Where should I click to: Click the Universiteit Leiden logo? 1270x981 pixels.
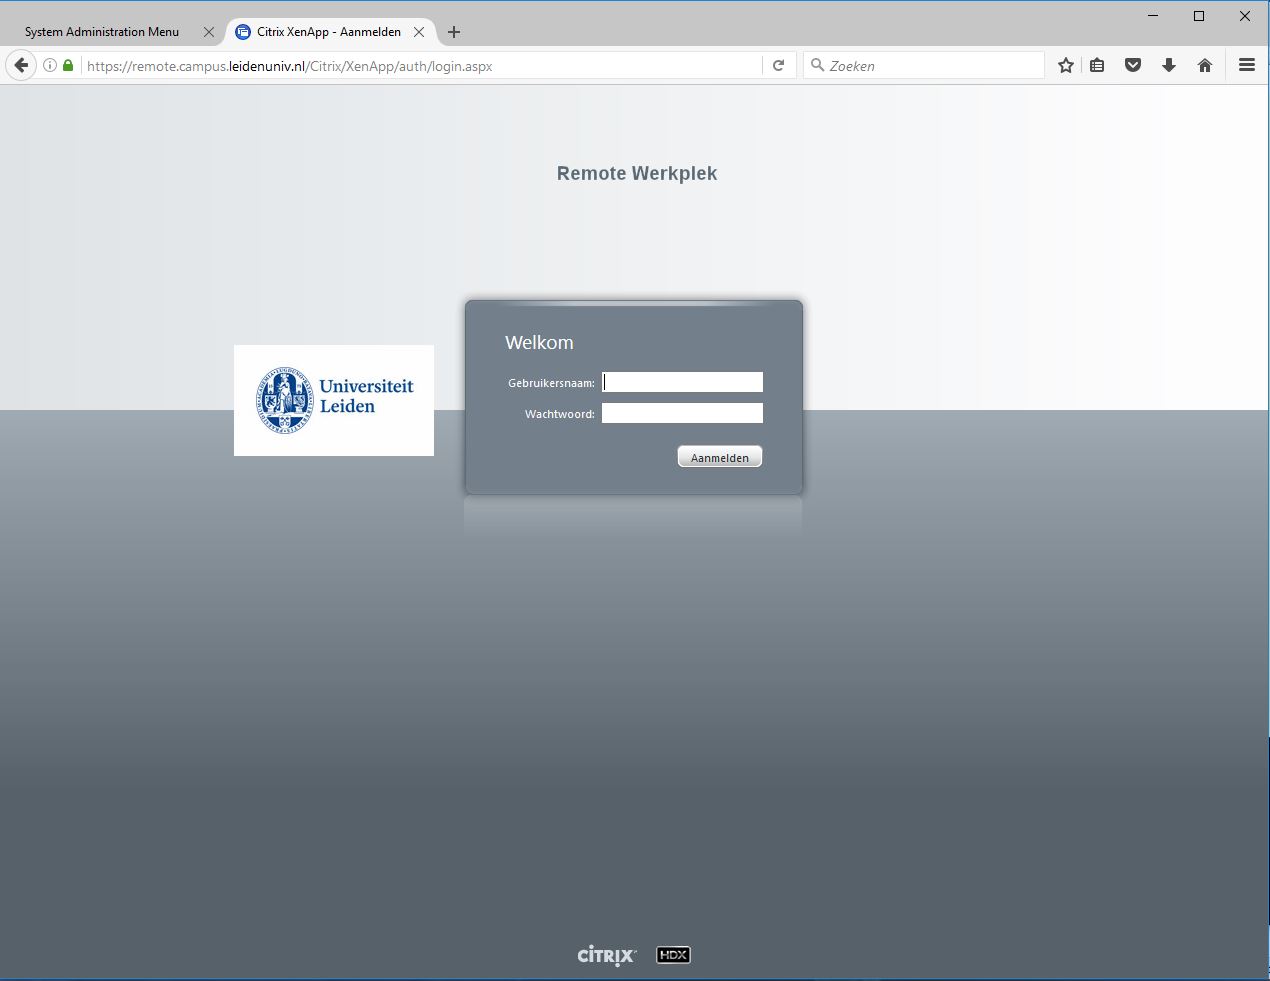(334, 400)
